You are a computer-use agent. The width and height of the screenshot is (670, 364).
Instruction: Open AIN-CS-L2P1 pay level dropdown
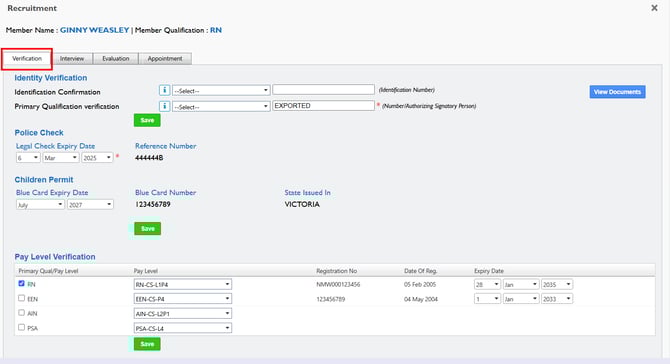pyautogui.click(x=182, y=313)
